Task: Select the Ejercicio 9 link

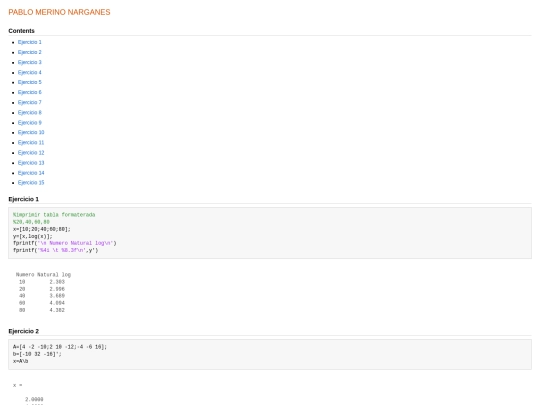Action: click(30, 123)
